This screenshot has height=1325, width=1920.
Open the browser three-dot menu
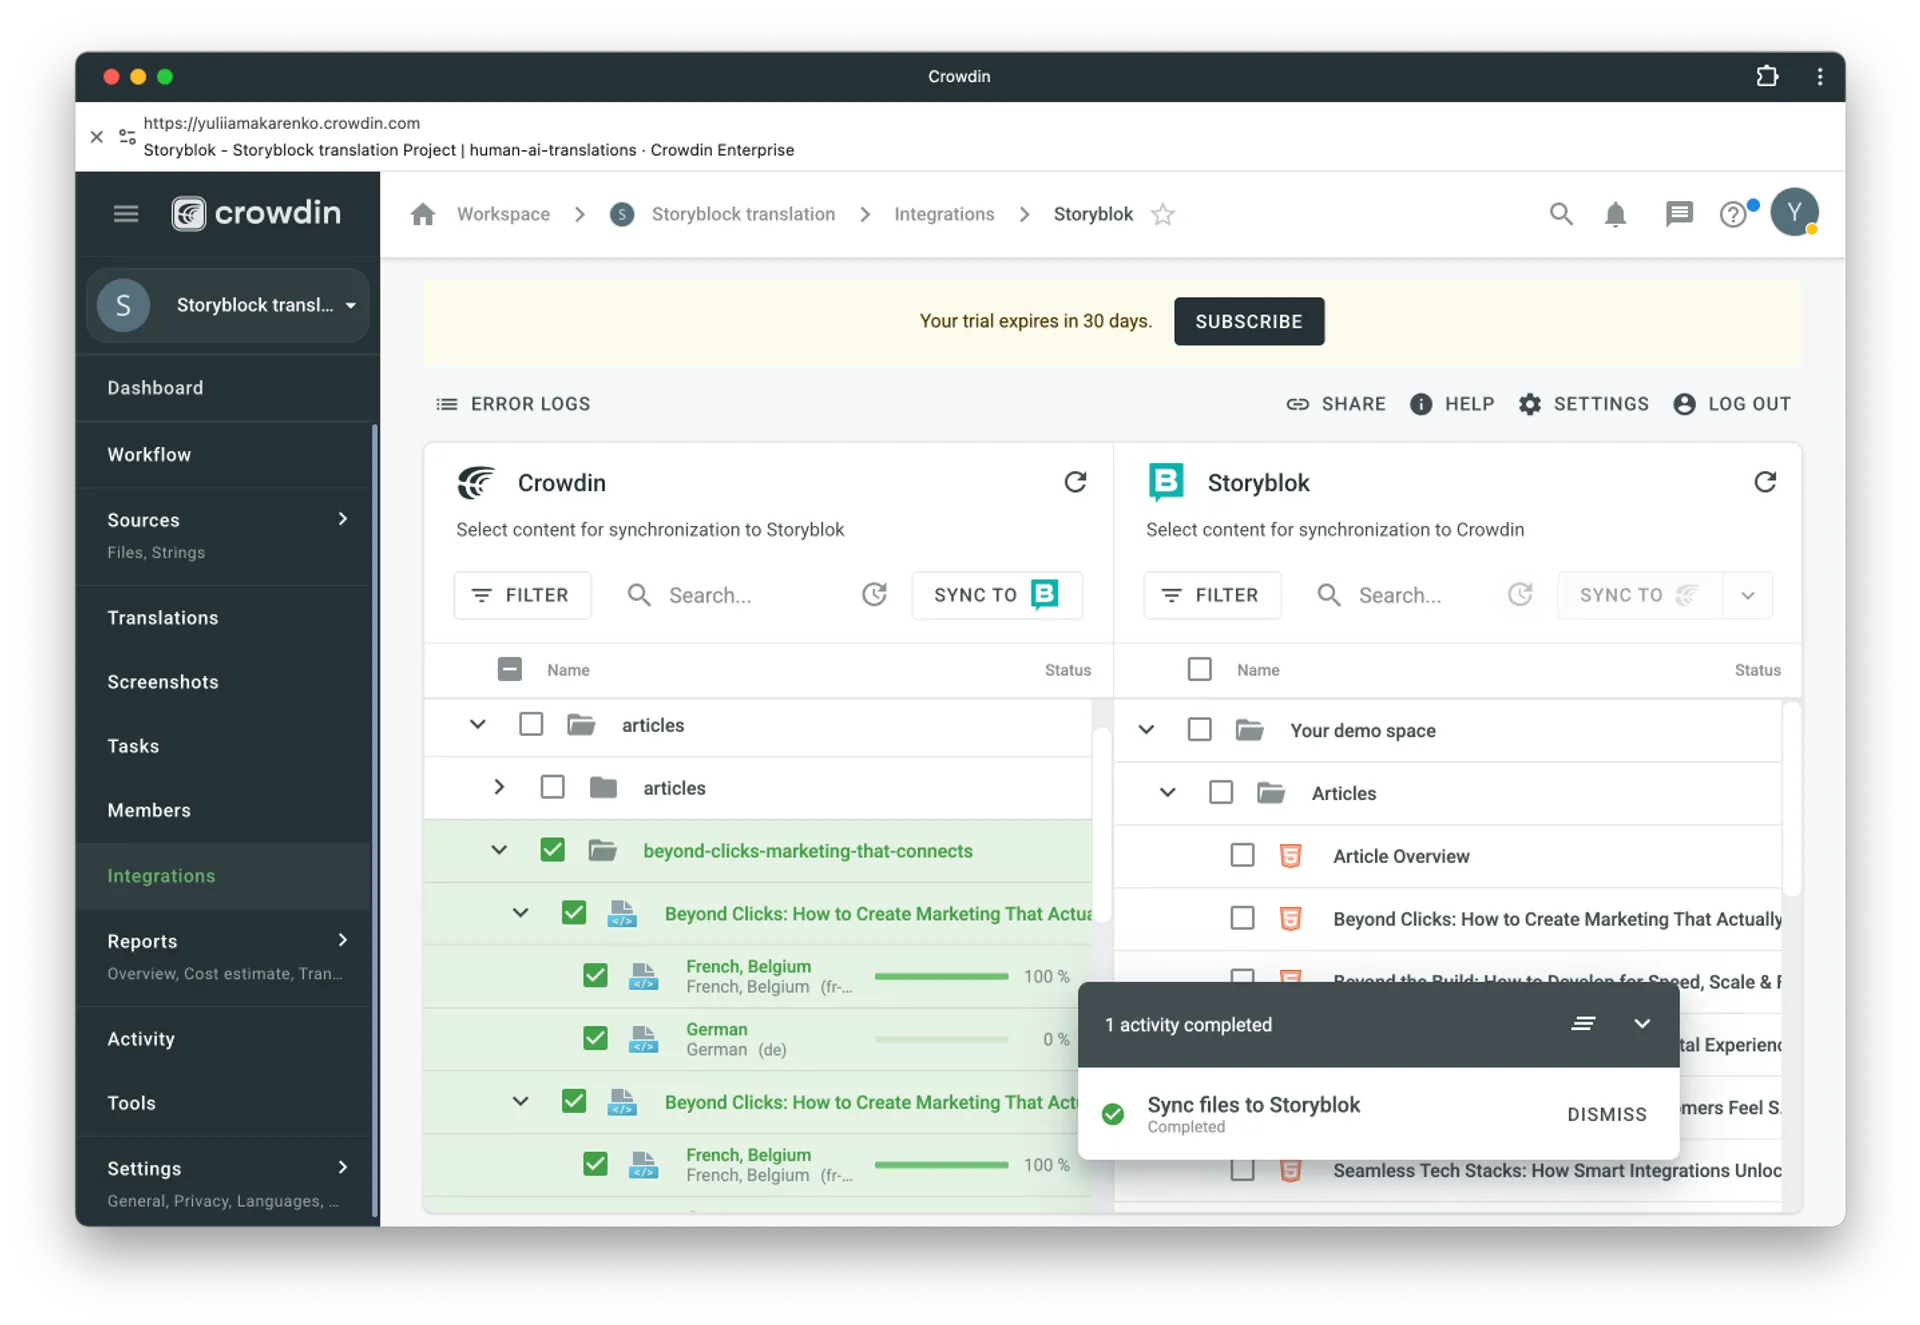[1819, 76]
